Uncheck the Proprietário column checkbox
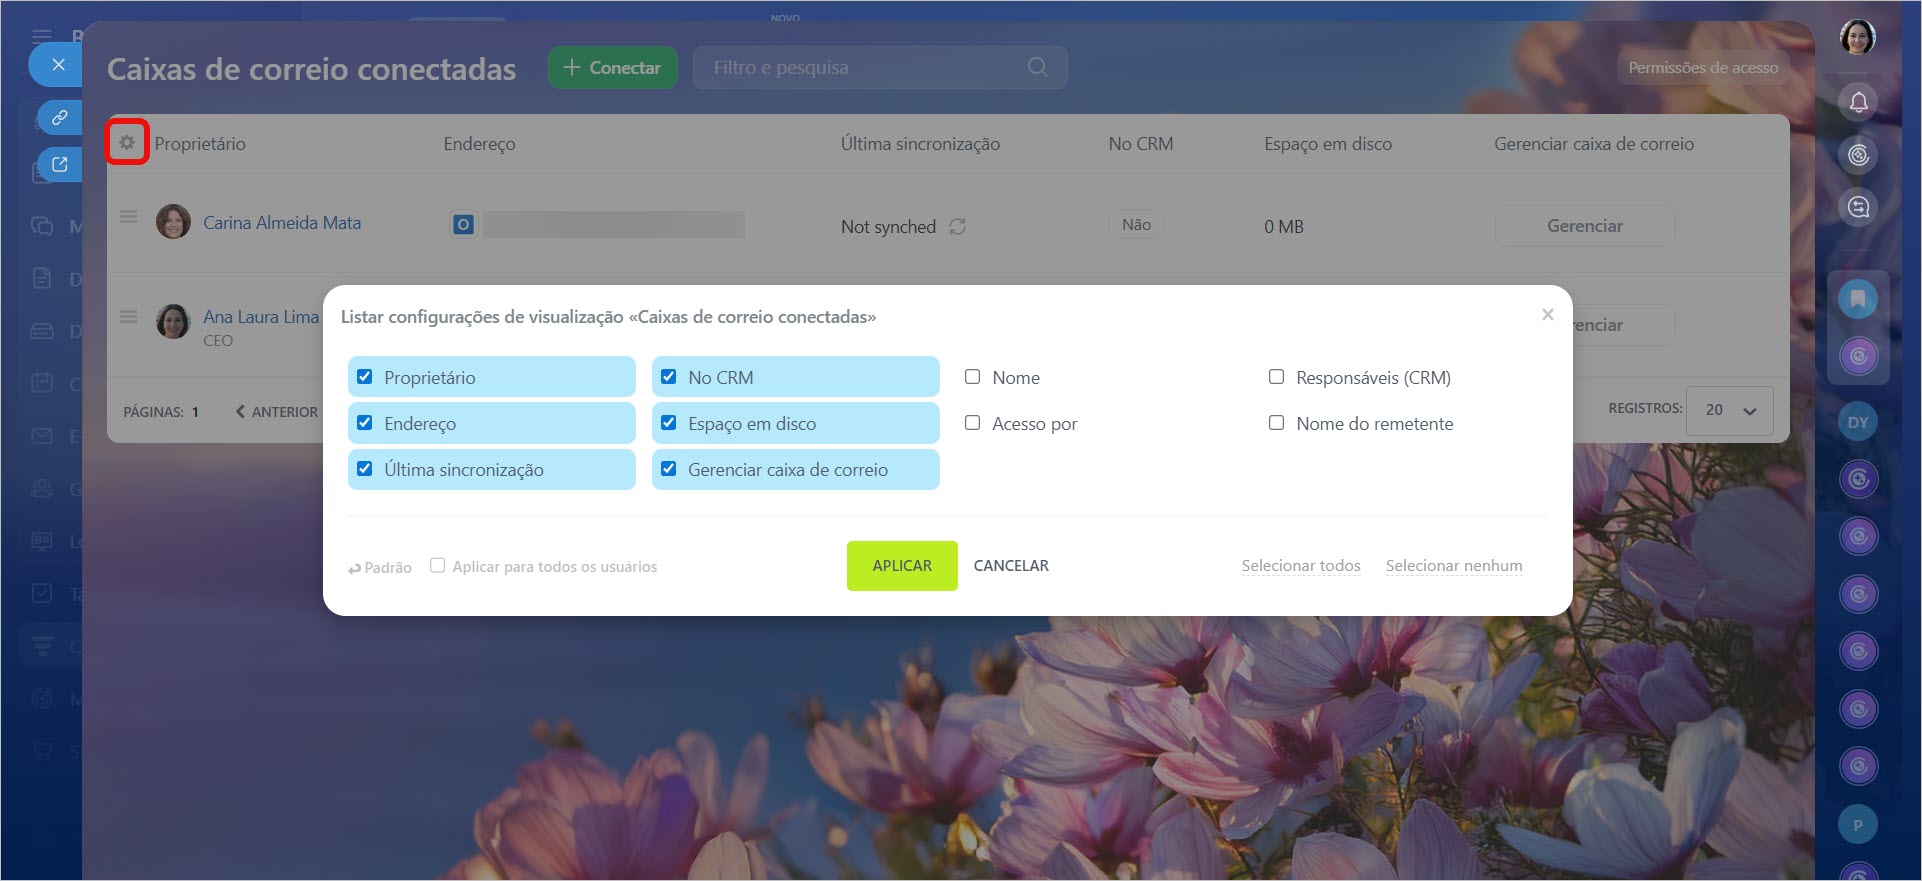 (x=365, y=377)
